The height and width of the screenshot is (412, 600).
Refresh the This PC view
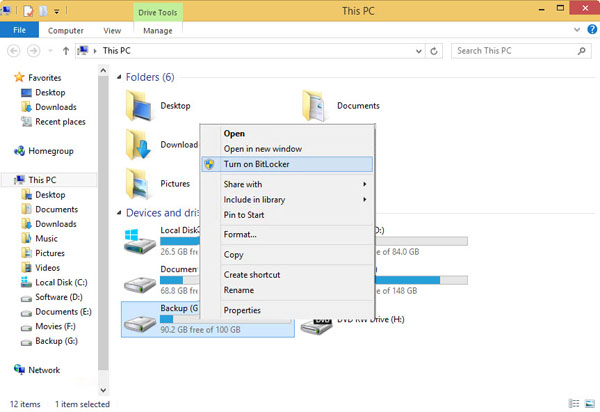434,51
